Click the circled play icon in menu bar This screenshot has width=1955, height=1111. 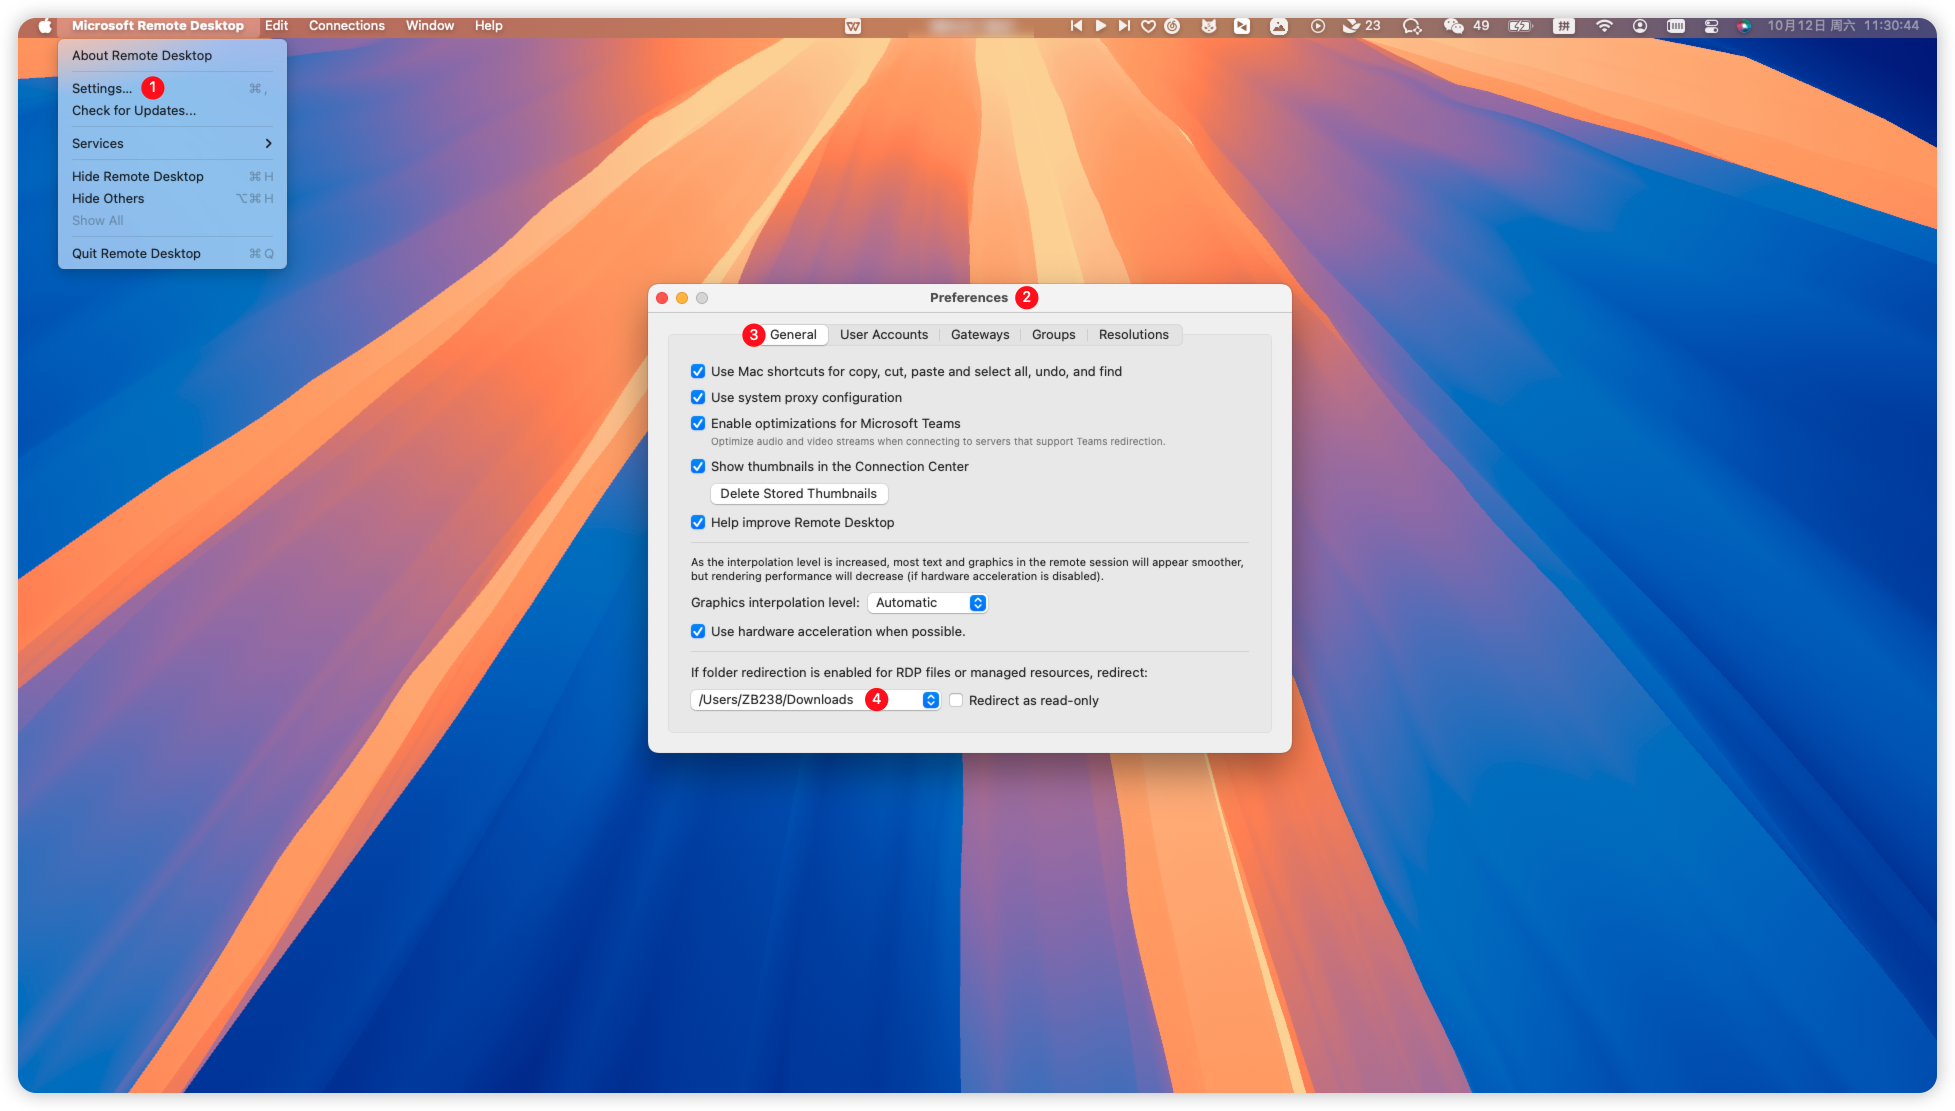(x=1318, y=26)
